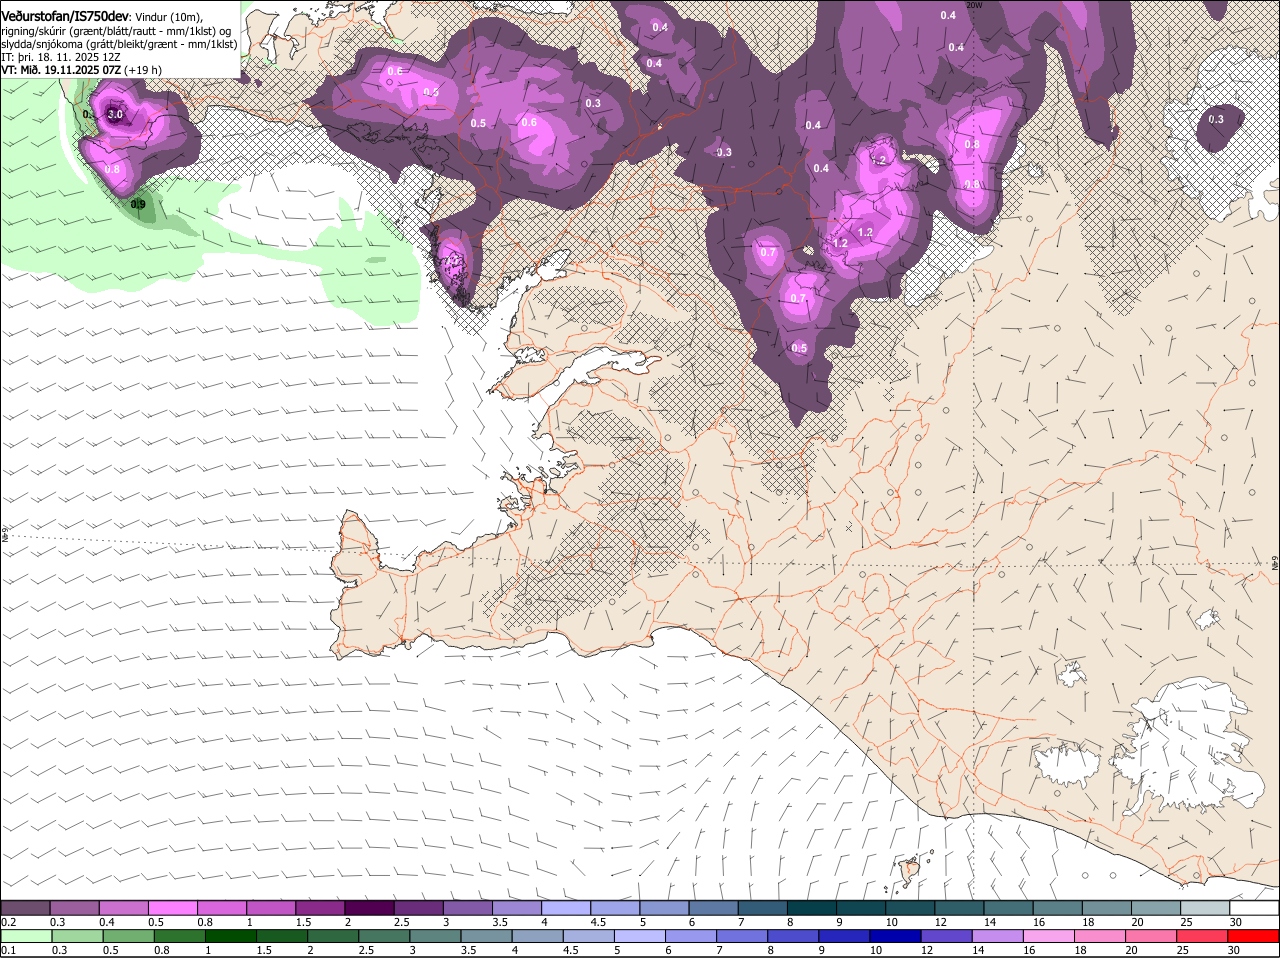Click the '14' label in the lower legend row
1280x958 pixels.
[978, 950]
